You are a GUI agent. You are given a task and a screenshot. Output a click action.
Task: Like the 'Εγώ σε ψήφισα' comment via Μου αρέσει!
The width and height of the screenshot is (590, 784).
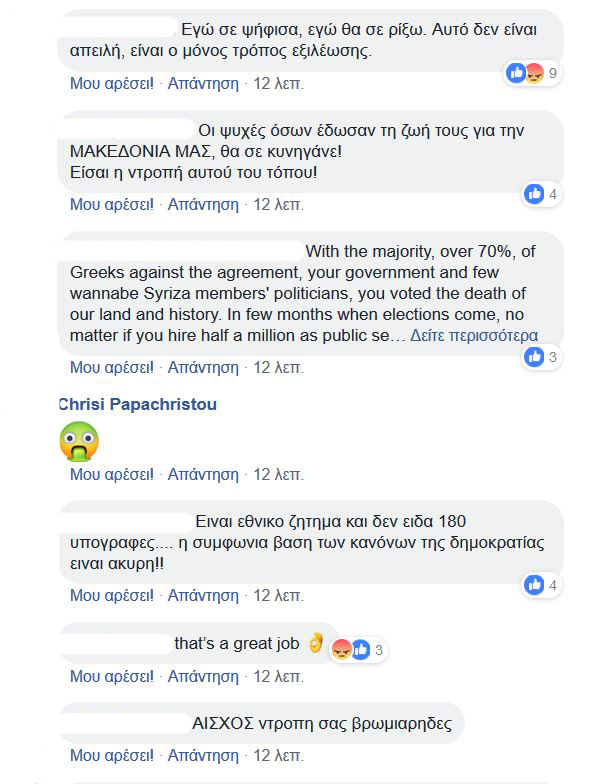coord(112,84)
